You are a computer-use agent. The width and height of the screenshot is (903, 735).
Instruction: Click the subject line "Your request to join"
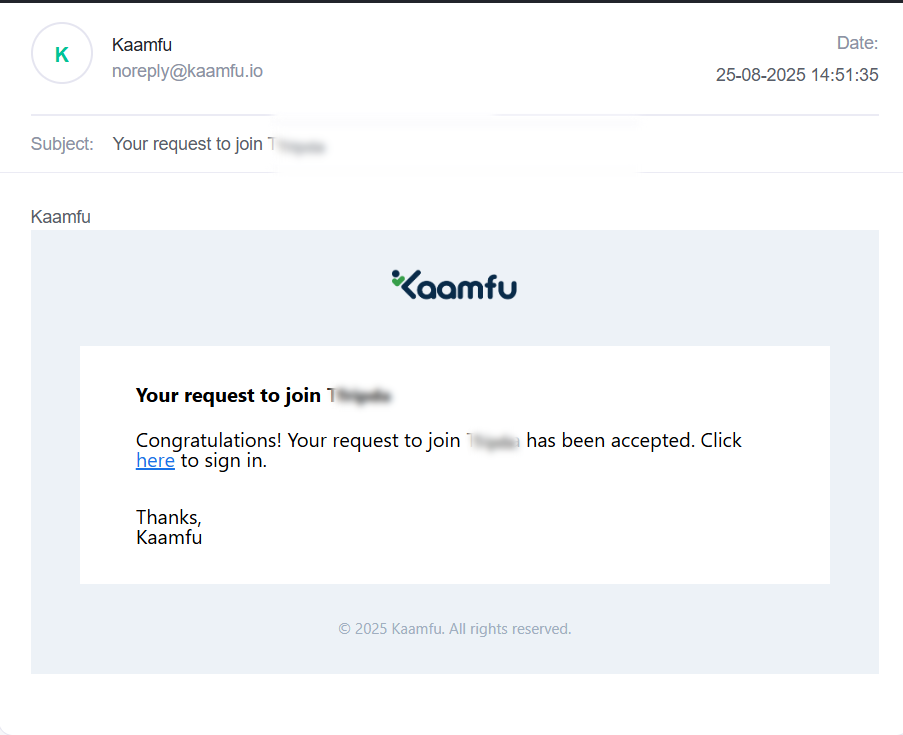coord(188,144)
